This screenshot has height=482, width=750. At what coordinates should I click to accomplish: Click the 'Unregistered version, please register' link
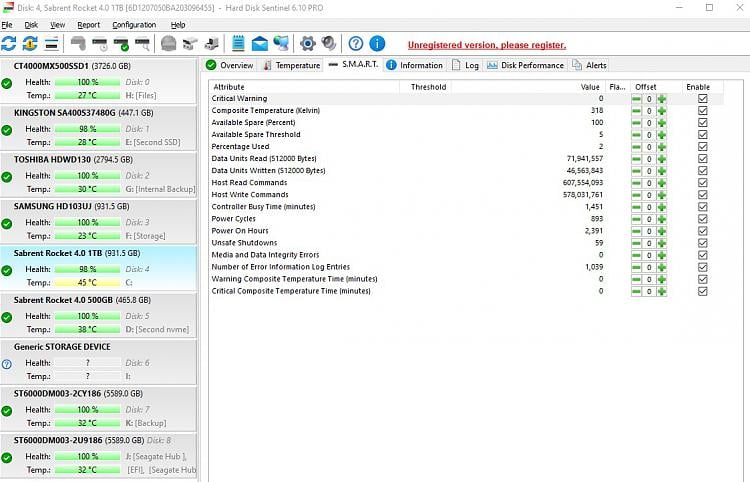[486, 45]
